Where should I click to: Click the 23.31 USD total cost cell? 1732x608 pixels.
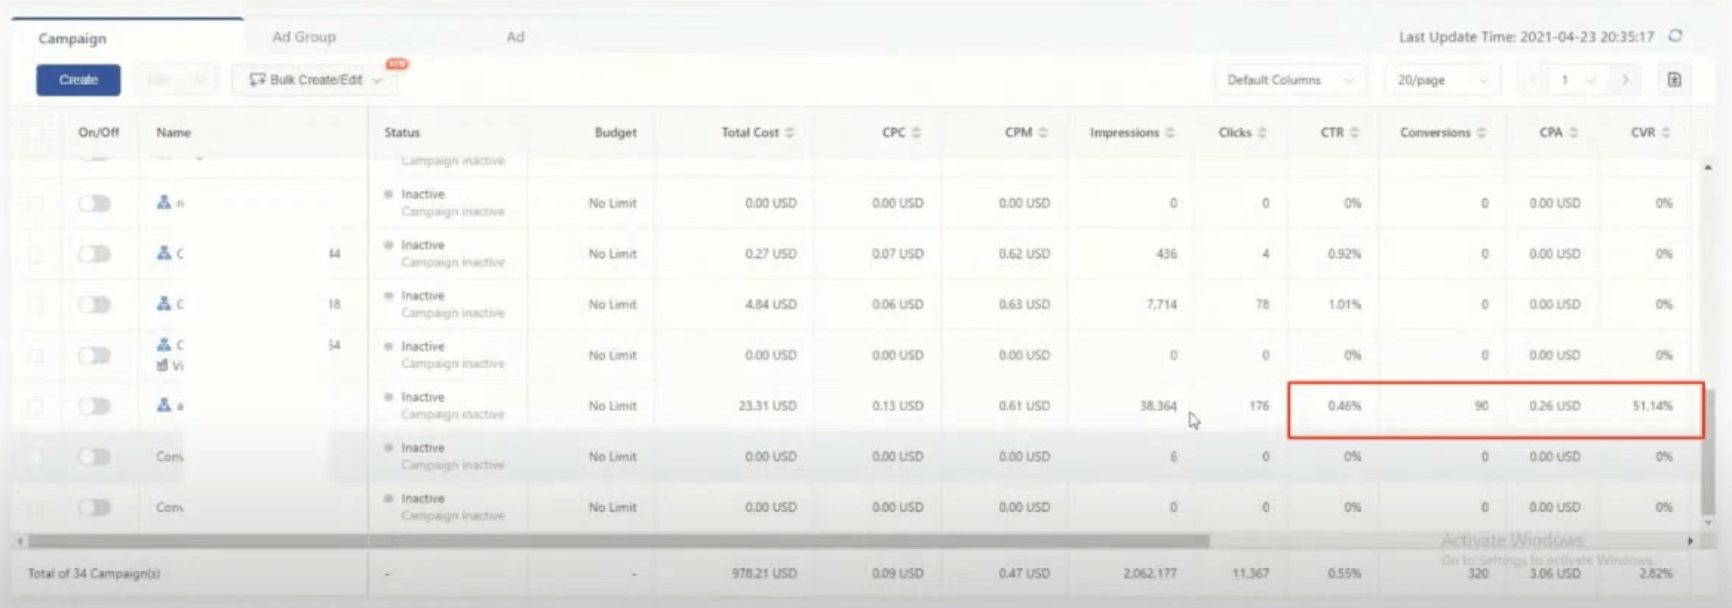(767, 406)
